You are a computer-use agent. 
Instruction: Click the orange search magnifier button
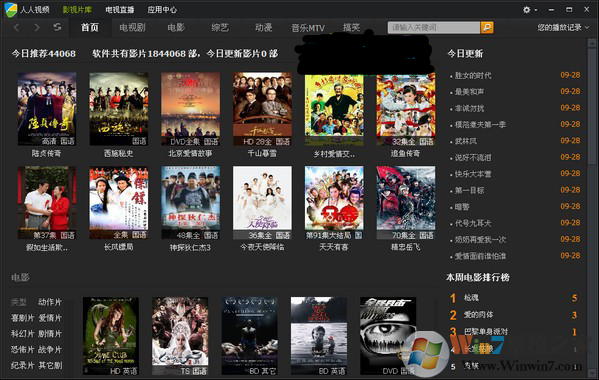click(x=487, y=27)
